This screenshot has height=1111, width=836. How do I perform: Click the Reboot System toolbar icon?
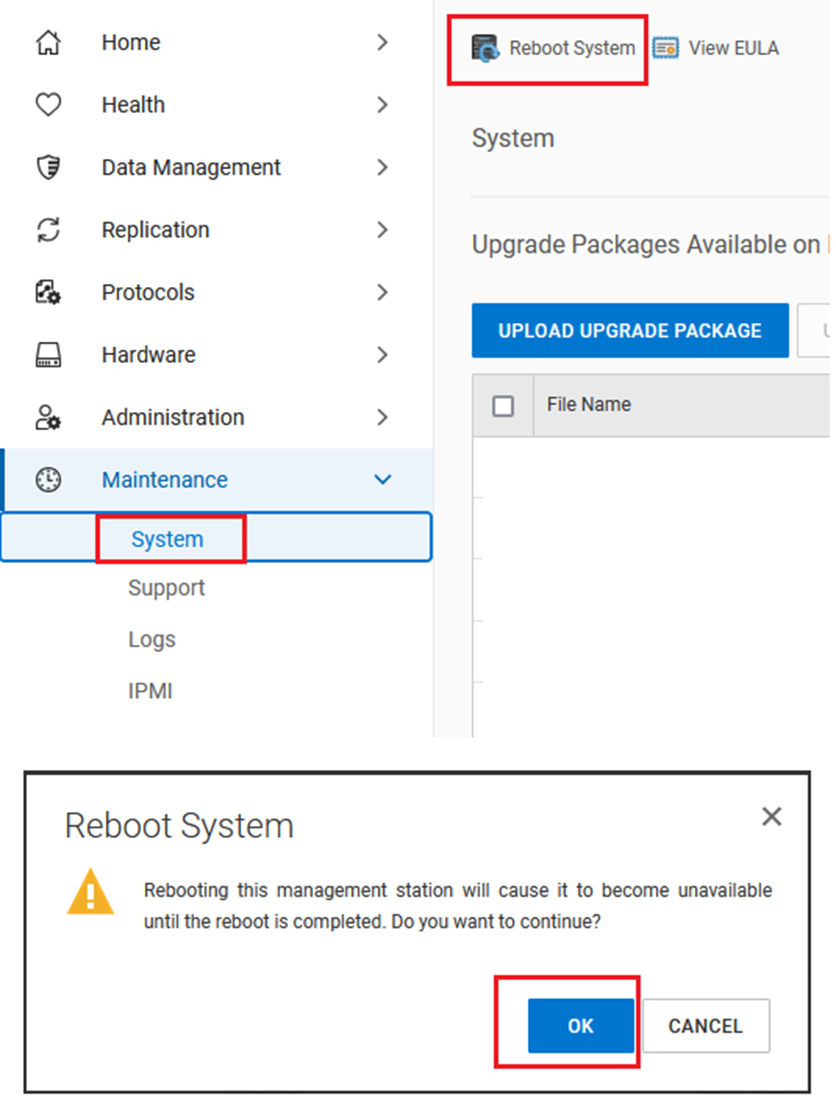point(486,48)
